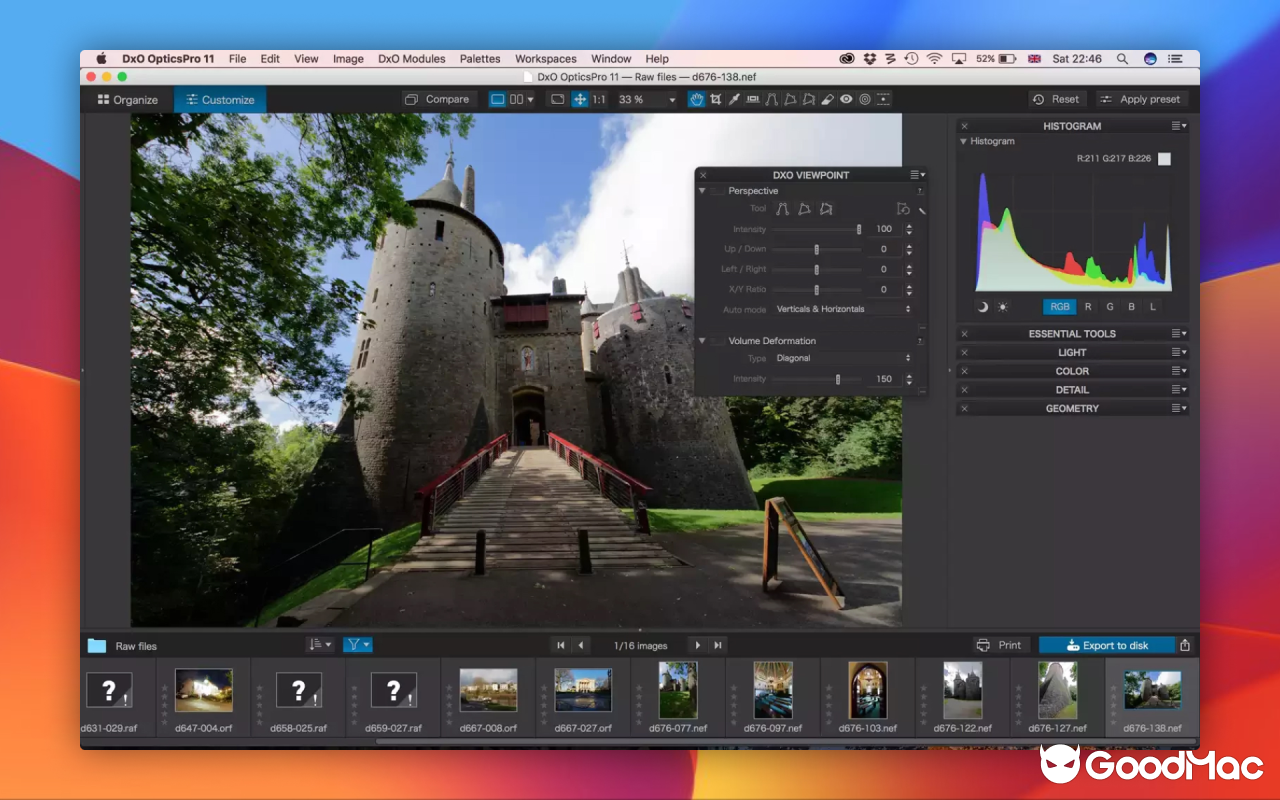The height and width of the screenshot is (800, 1280).
Task: Select the Pan hand tool
Action: (x=697, y=99)
